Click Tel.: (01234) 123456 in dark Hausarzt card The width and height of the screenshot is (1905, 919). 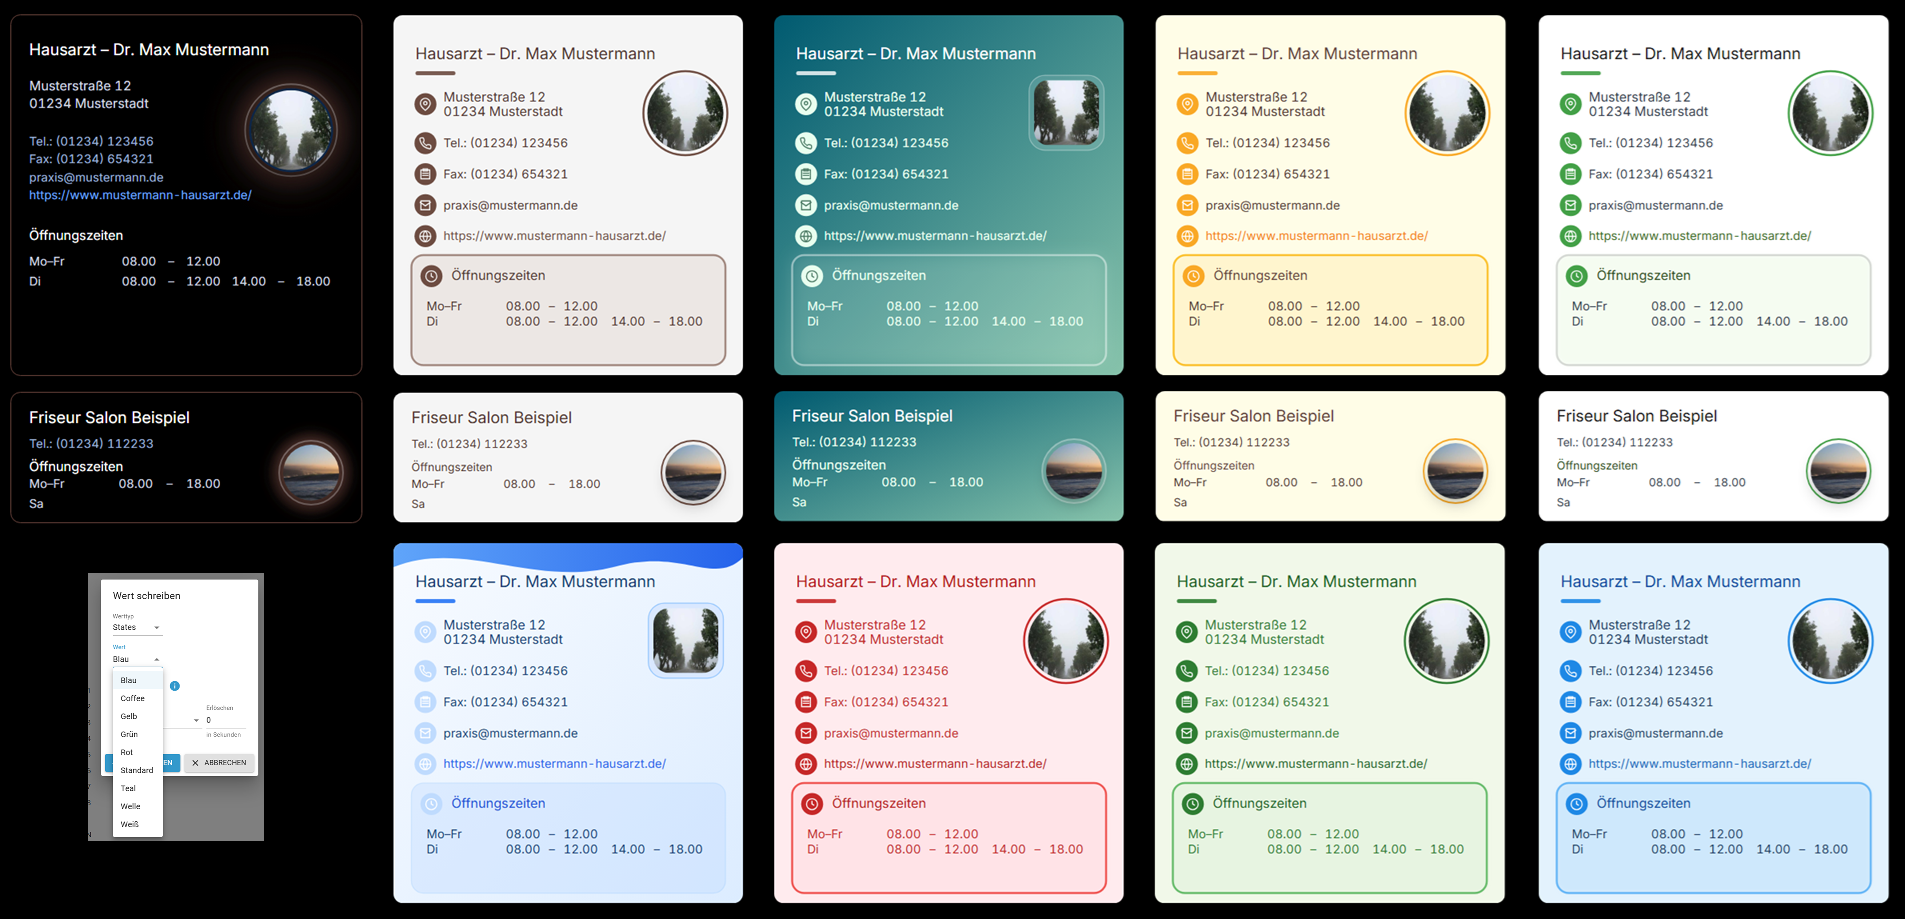(x=91, y=141)
